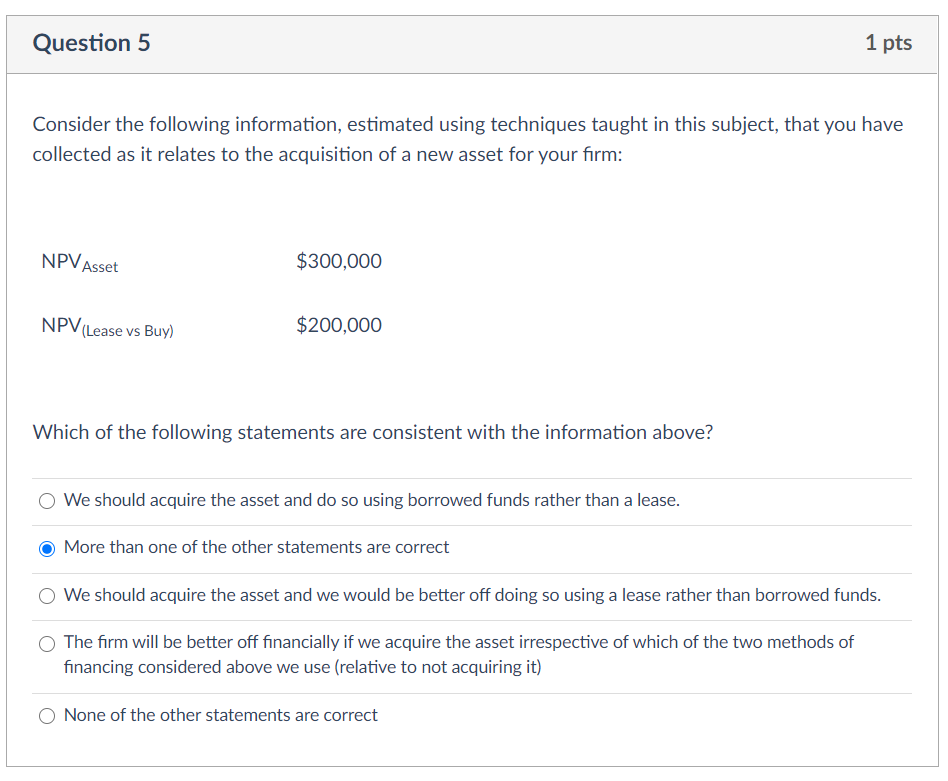Choose the 'better off using a lease' radio button
The width and height of the screenshot is (948, 781).
point(47,596)
